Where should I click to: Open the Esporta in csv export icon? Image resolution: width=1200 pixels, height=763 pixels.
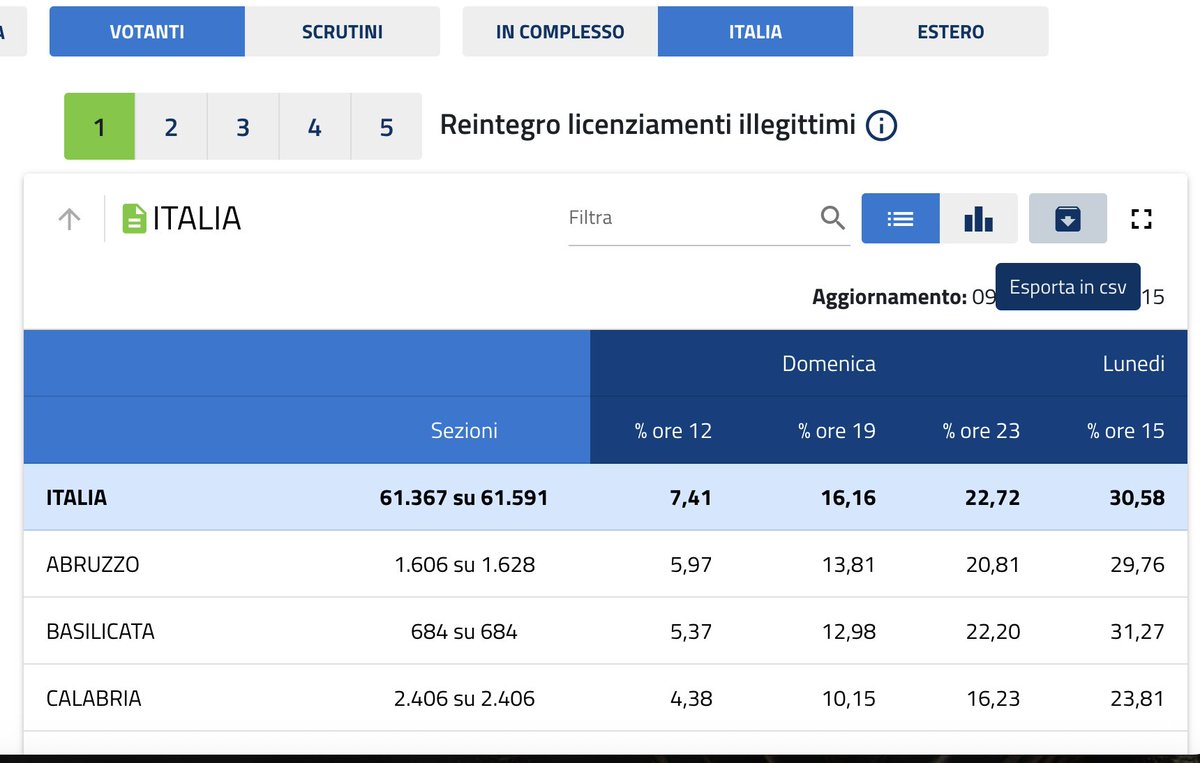click(1068, 218)
